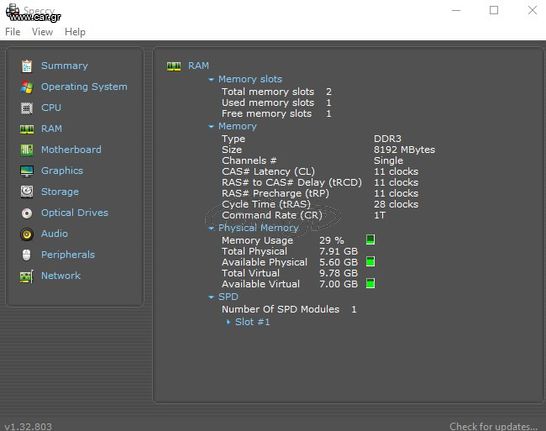The width and height of the screenshot is (546, 431).
Task: Select RAM in the sidebar
Action: (52, 129)
